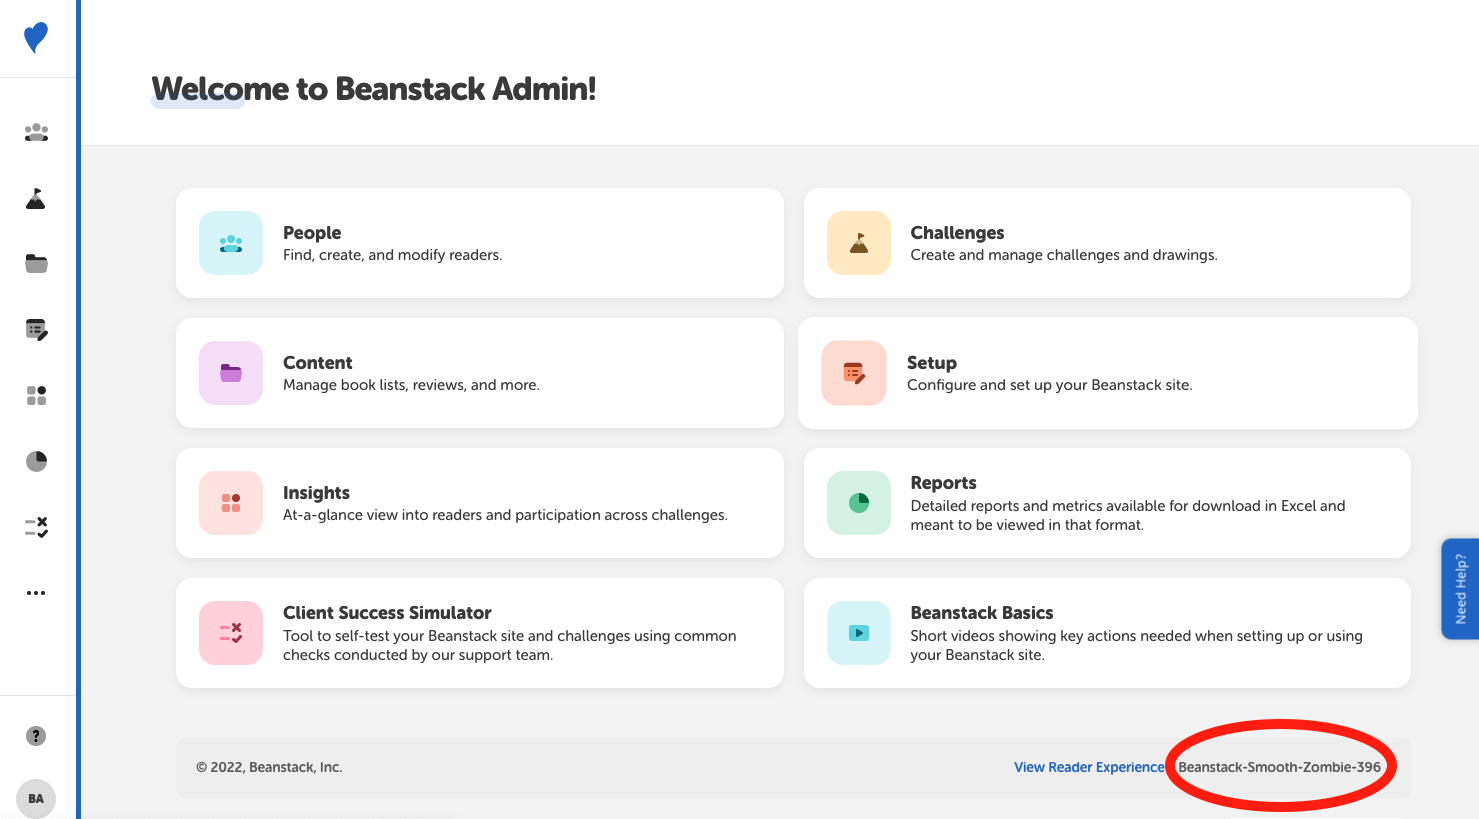Click the sidebar three-dots more icon

click(x=36, y=593)
